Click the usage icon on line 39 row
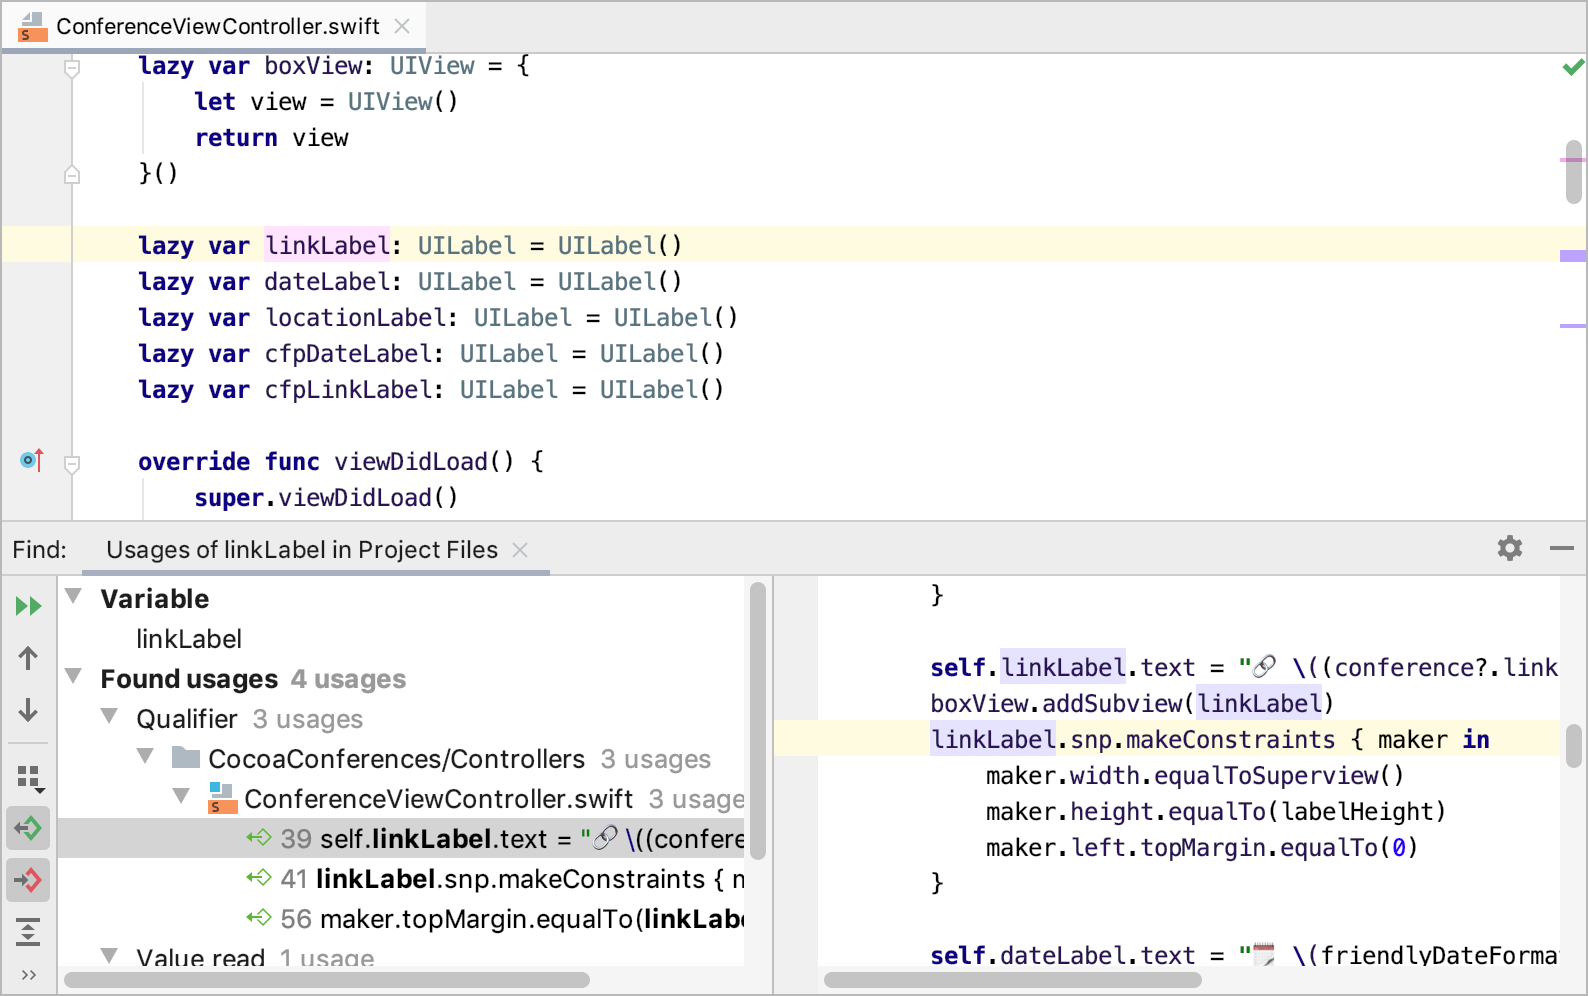 (259, 838)
